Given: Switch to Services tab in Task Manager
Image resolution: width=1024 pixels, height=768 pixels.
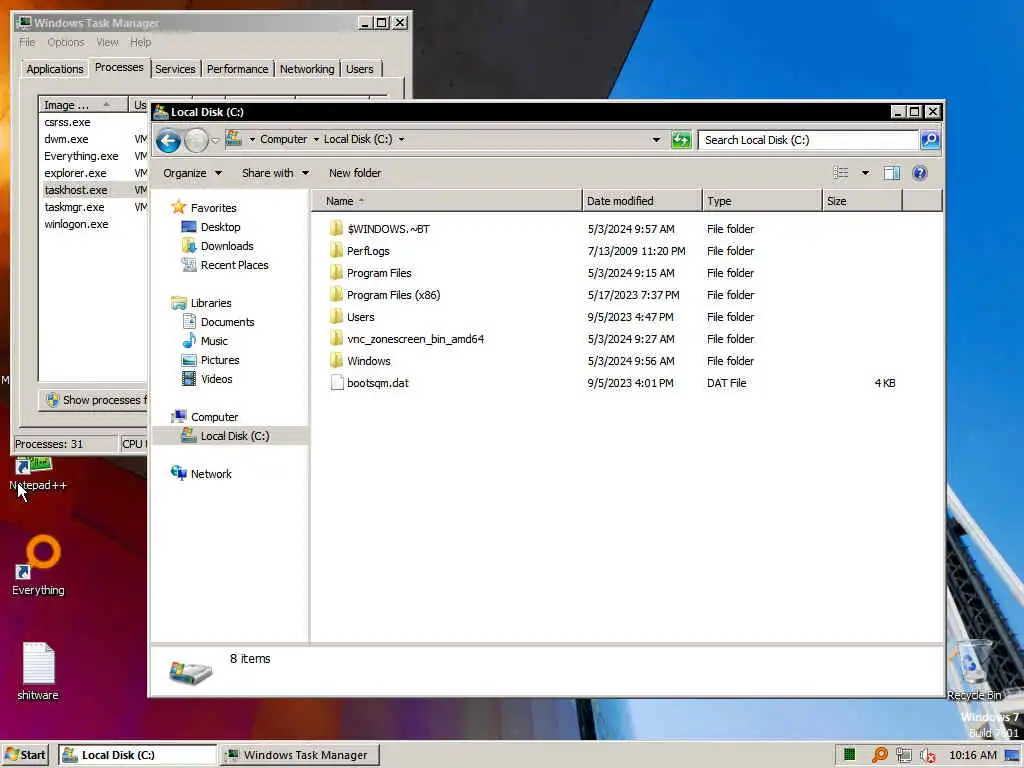Looking at the screenshot, I should (175, 69).
